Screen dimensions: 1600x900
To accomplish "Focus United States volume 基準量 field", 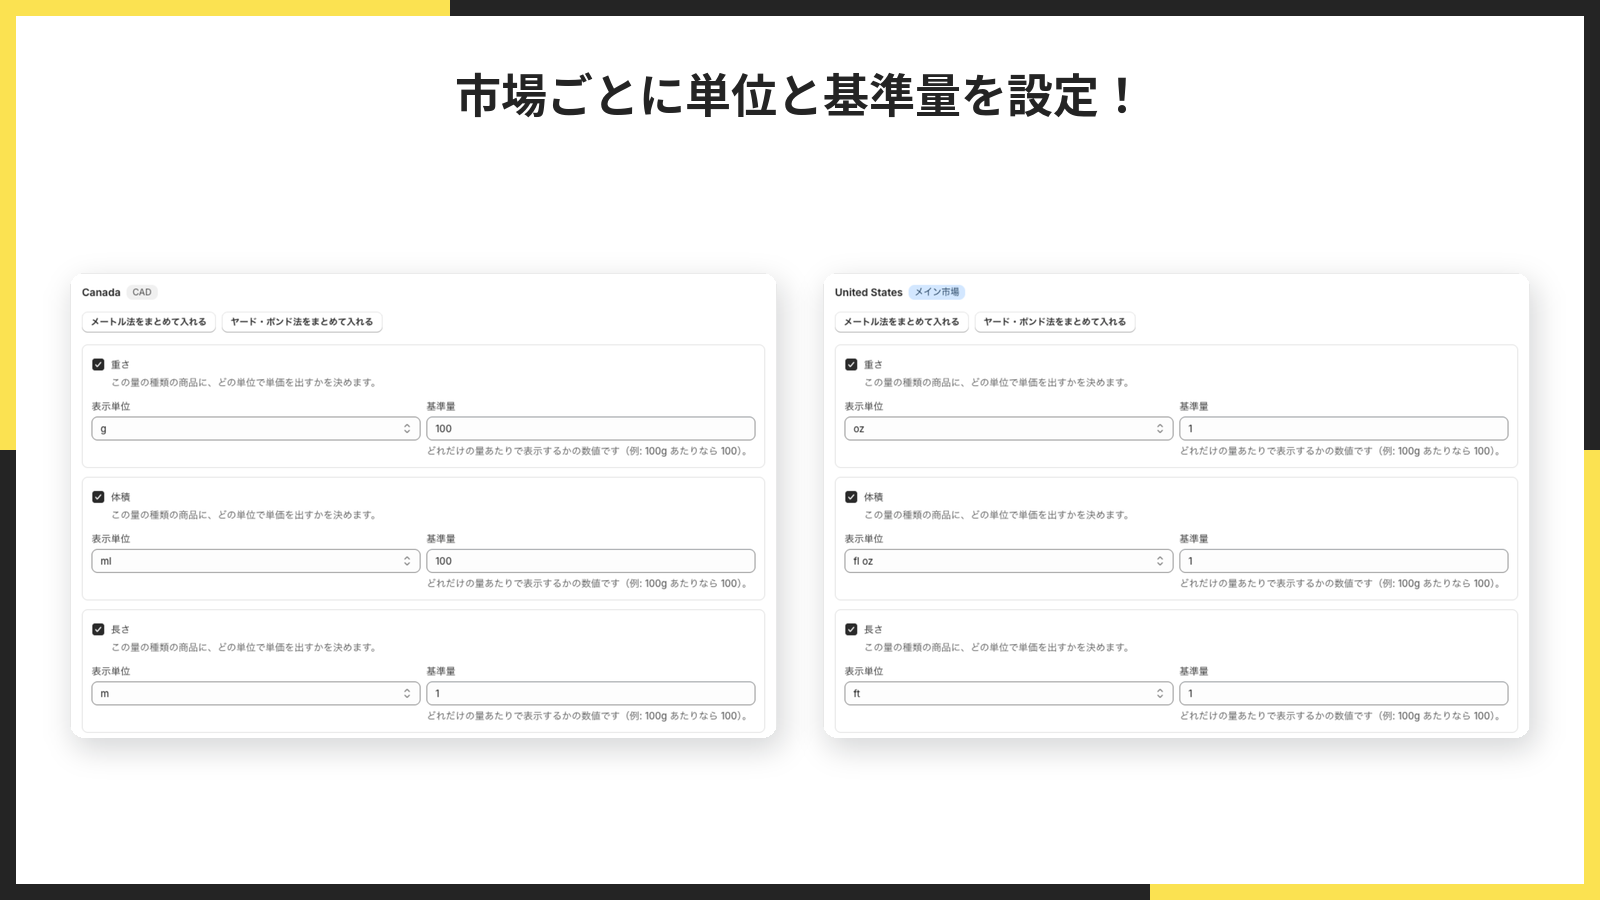I will pyautogui.click(x=1344, y=561).
